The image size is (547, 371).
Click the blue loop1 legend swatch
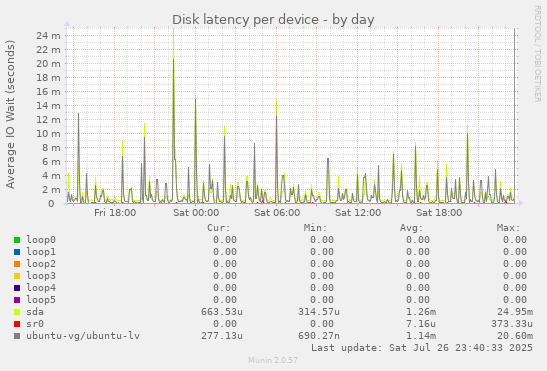17,252
